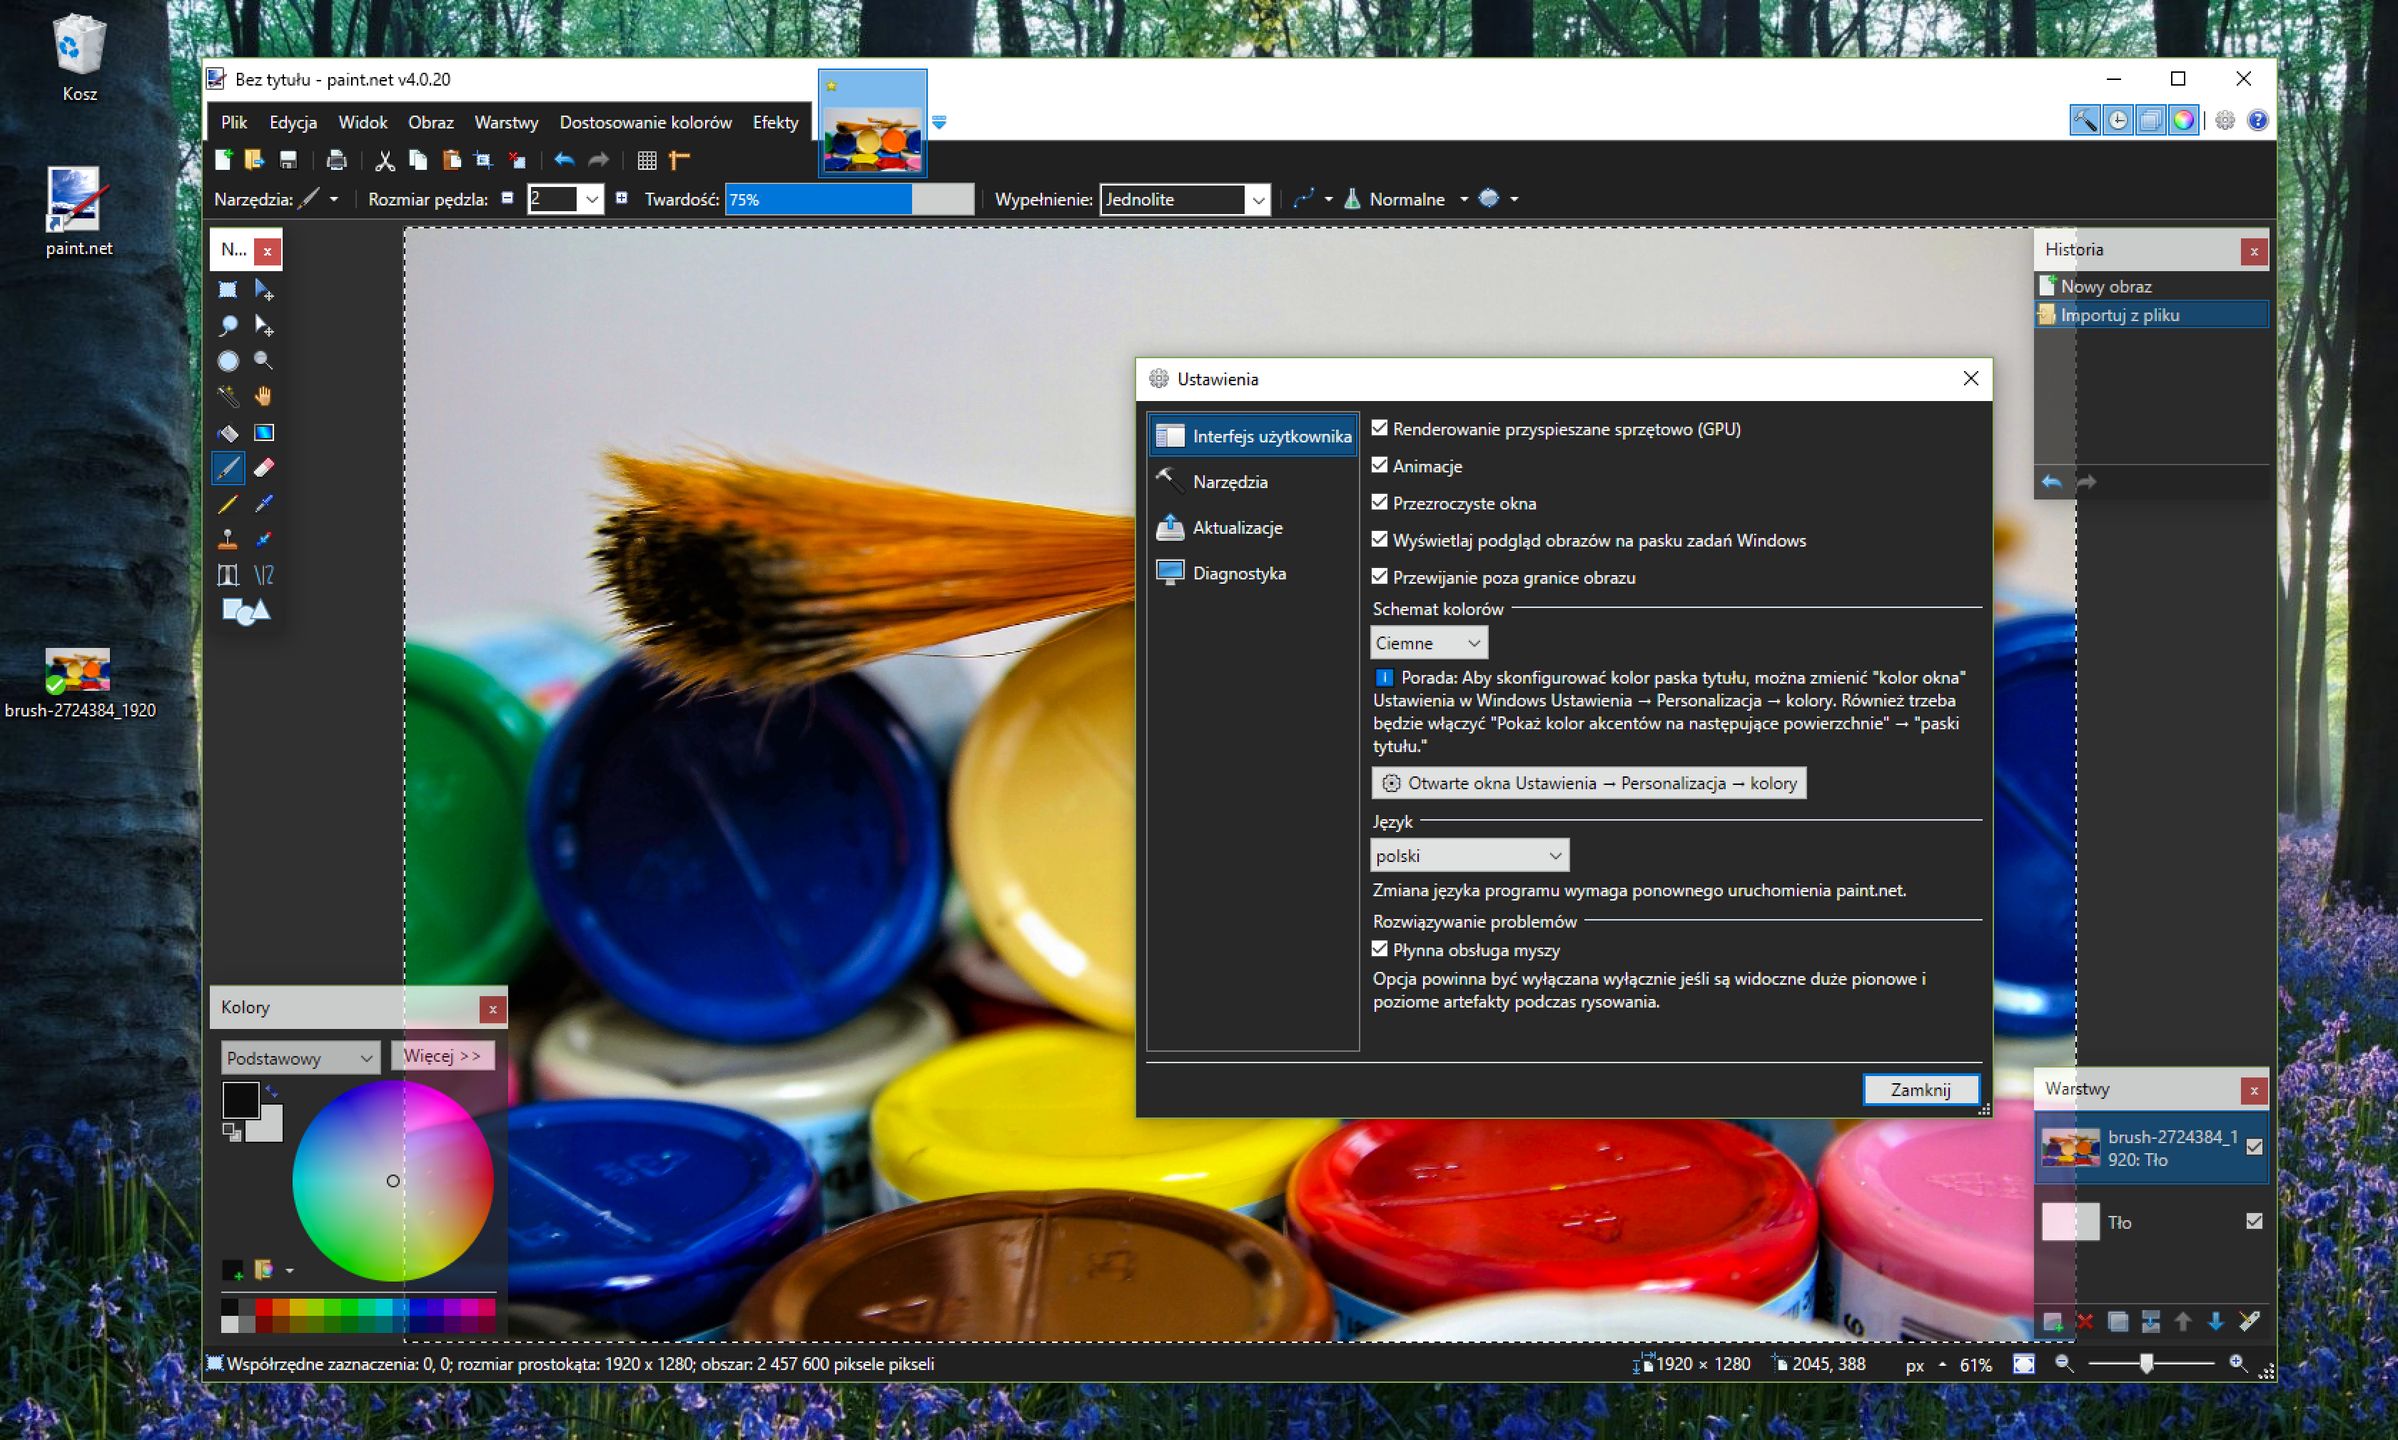Screen dimensions: 2398x1440
Task: Open the Jednolite fill dropdown
Action: pos(1185,199)
